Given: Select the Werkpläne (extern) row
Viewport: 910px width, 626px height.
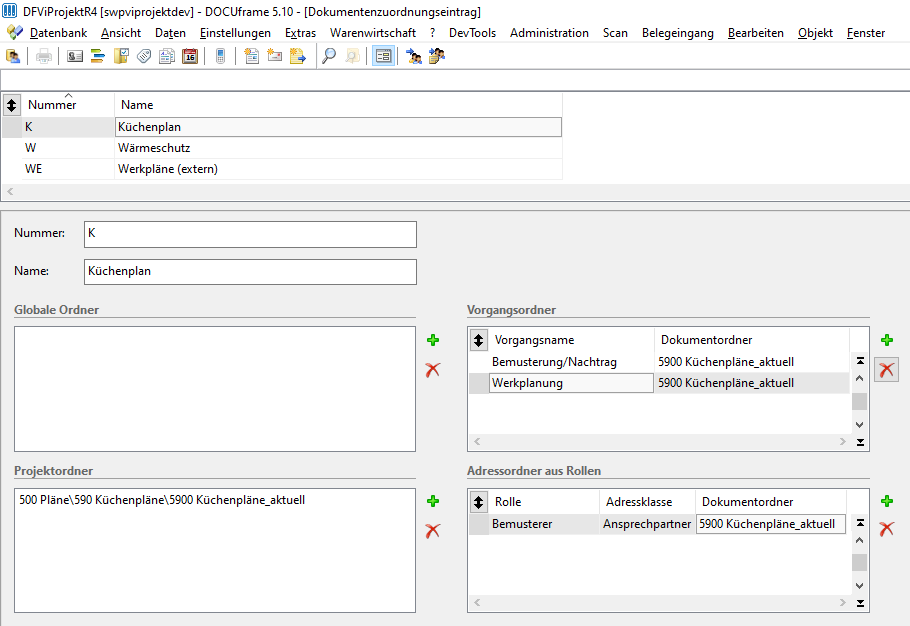Looking at the screenshot, I should (282, 169).
